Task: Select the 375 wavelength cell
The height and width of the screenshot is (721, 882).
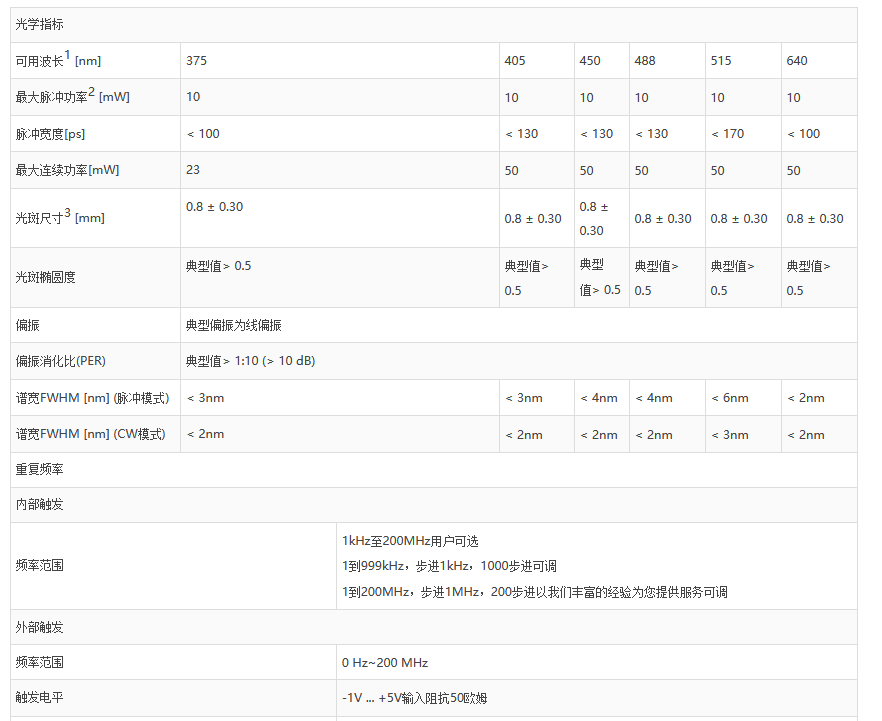Action: pyautogui.click(x=197, y=61)
